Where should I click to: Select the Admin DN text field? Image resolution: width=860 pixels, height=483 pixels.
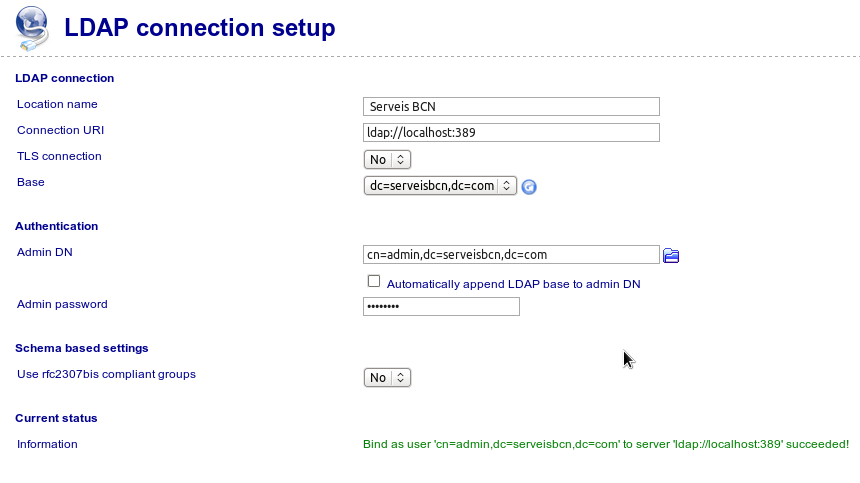511,255
